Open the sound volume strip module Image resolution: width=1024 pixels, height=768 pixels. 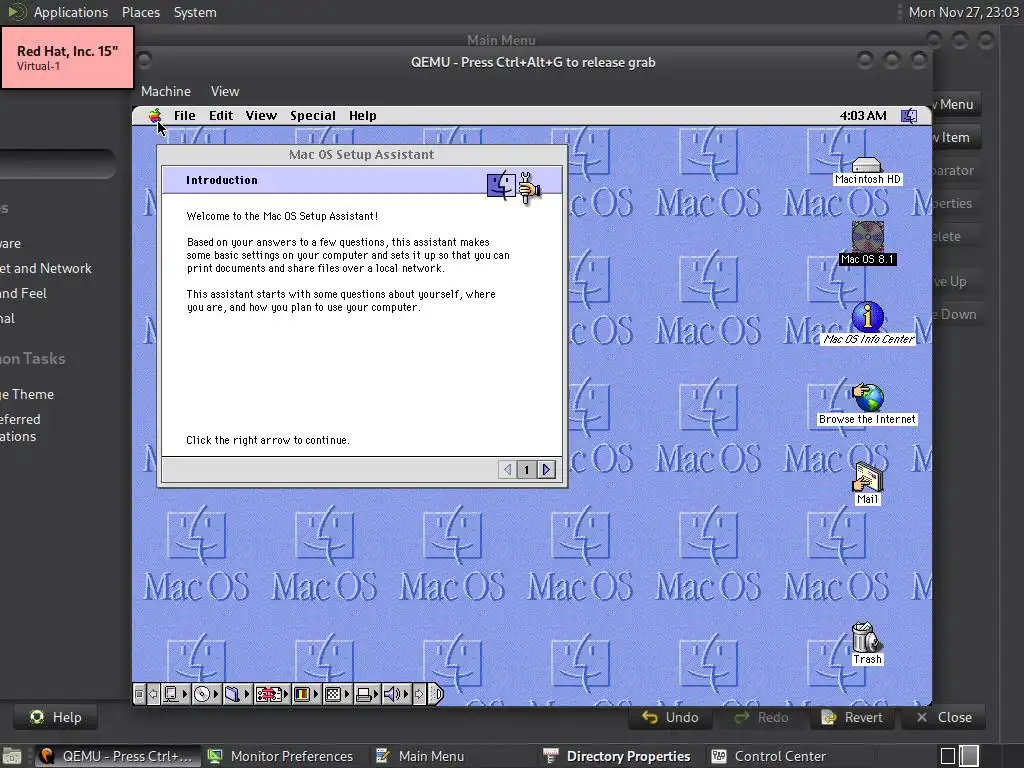[396, 694]
